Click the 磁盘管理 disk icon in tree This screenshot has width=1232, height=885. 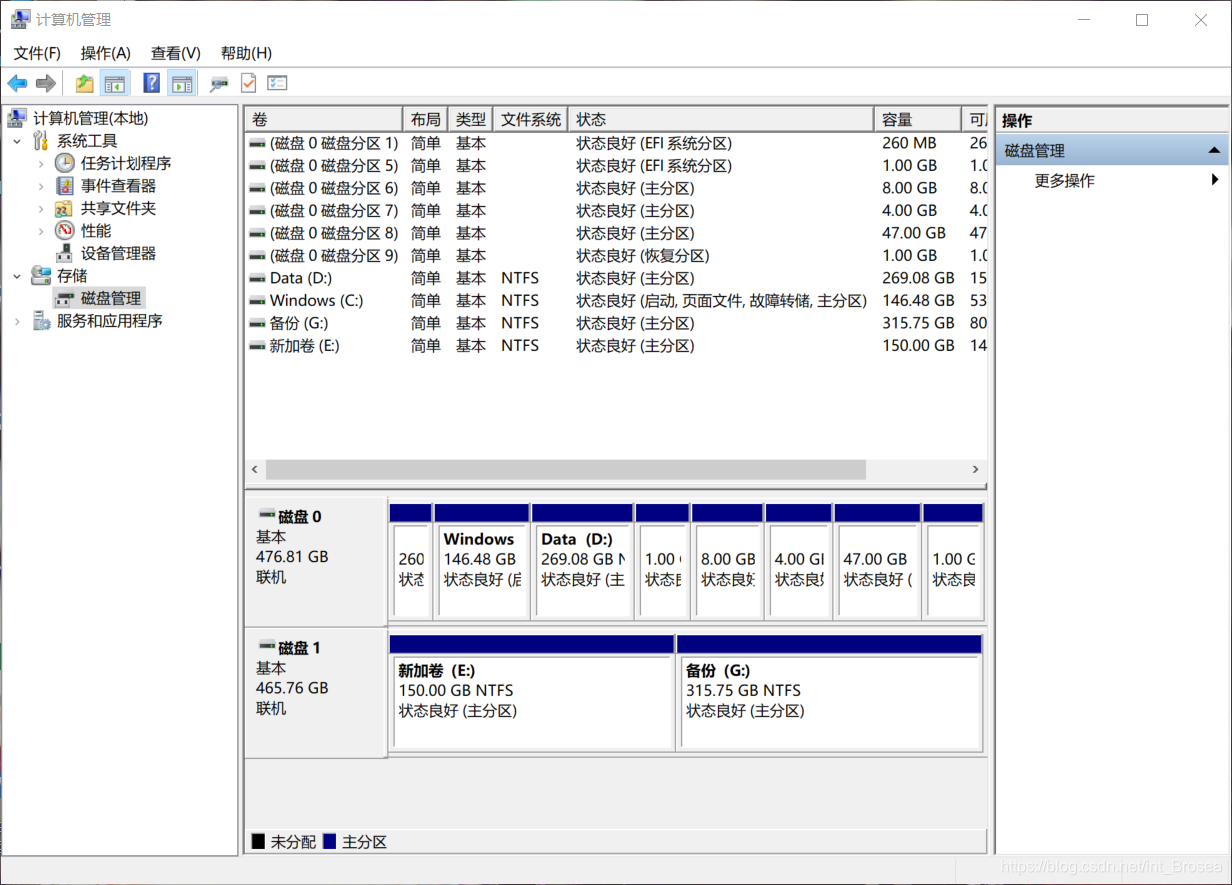(65, 298)
